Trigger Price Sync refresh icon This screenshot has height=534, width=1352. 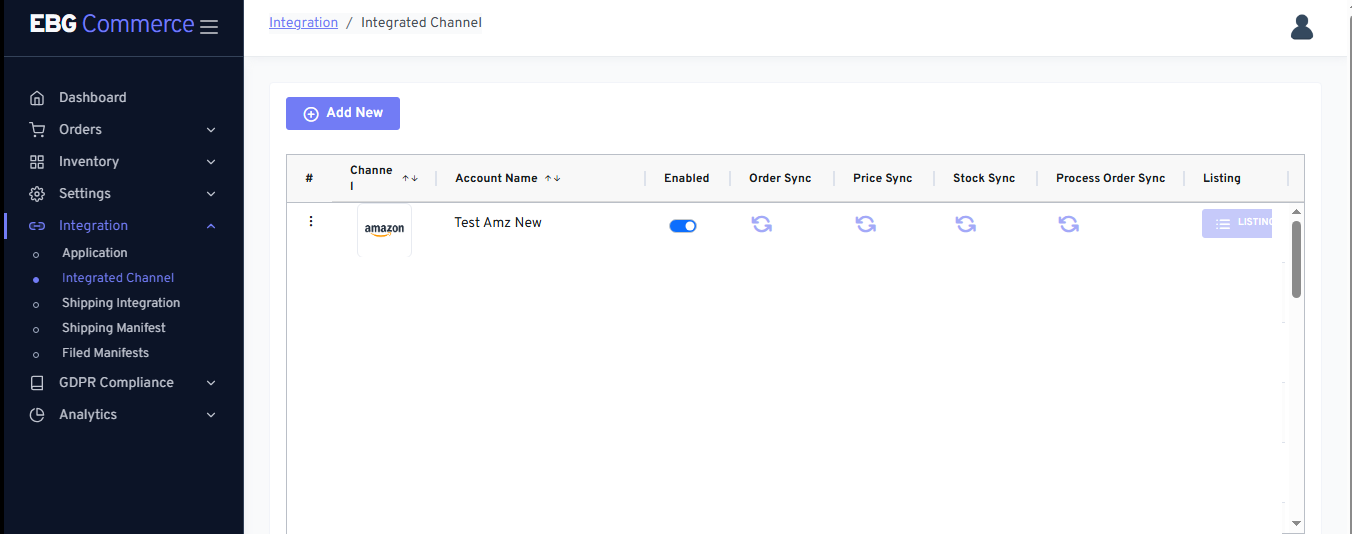click(866, 224)
